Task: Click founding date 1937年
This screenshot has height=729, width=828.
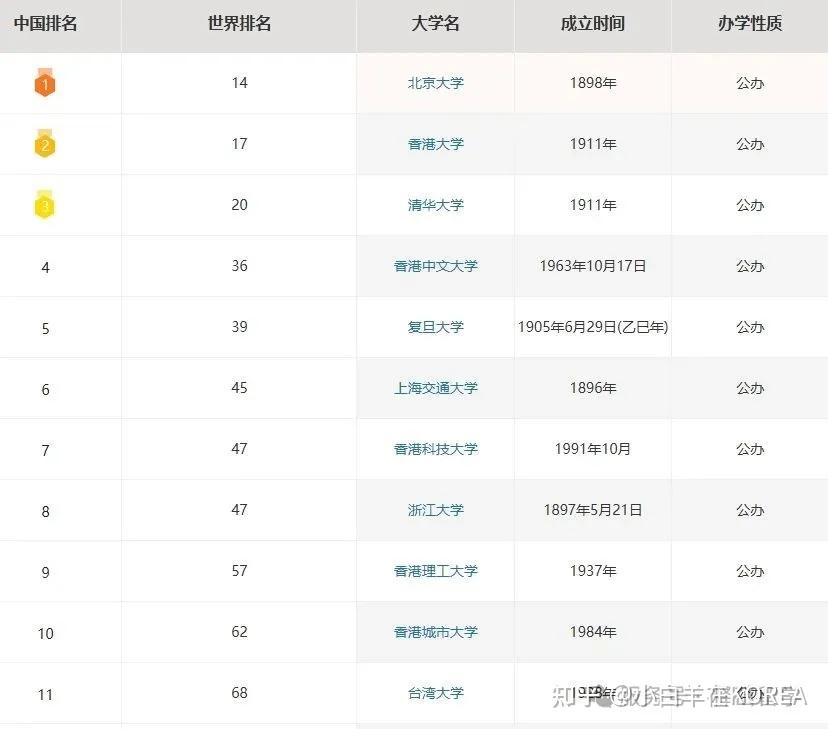Action: (593, 571)
